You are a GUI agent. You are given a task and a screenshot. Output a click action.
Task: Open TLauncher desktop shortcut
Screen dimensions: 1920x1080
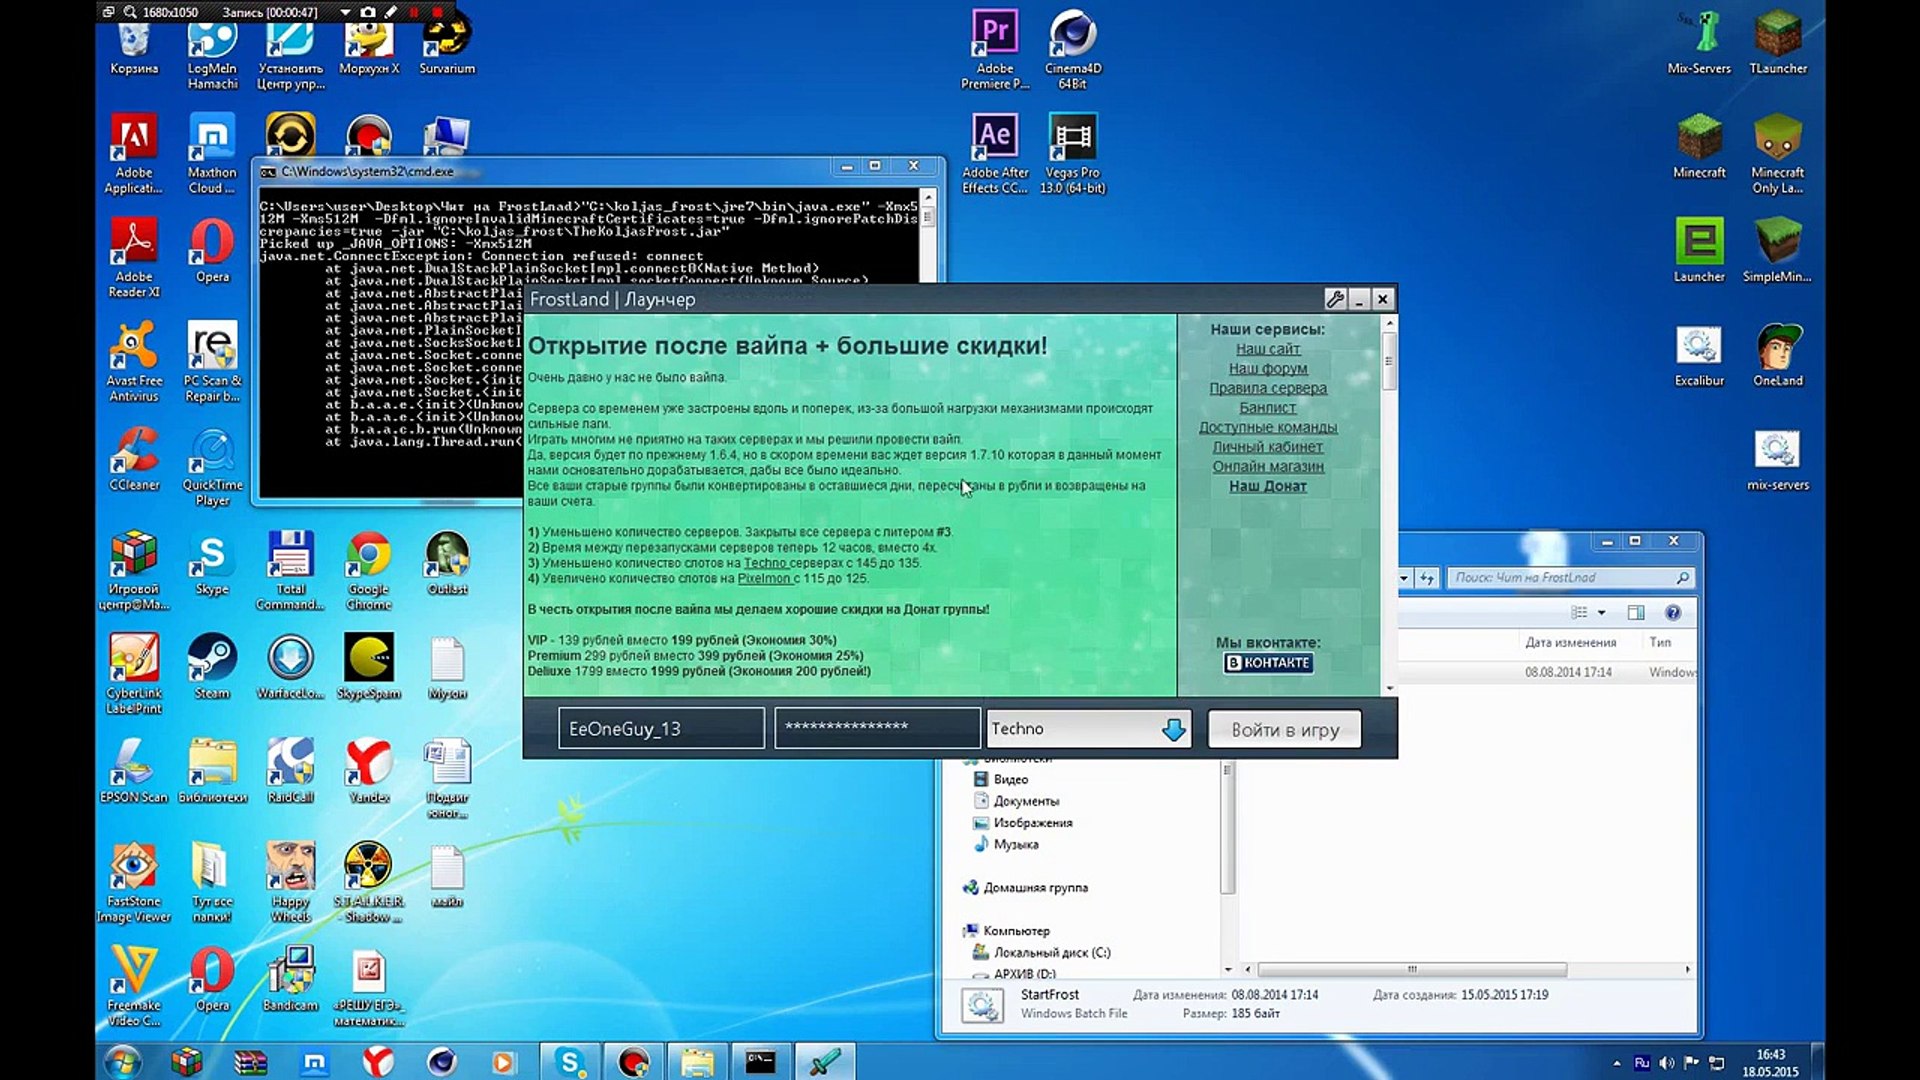point(1777,40)
